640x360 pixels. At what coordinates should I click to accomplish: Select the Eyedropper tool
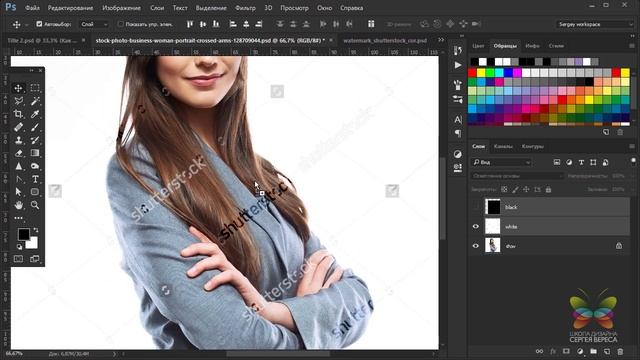pos(35,114)
